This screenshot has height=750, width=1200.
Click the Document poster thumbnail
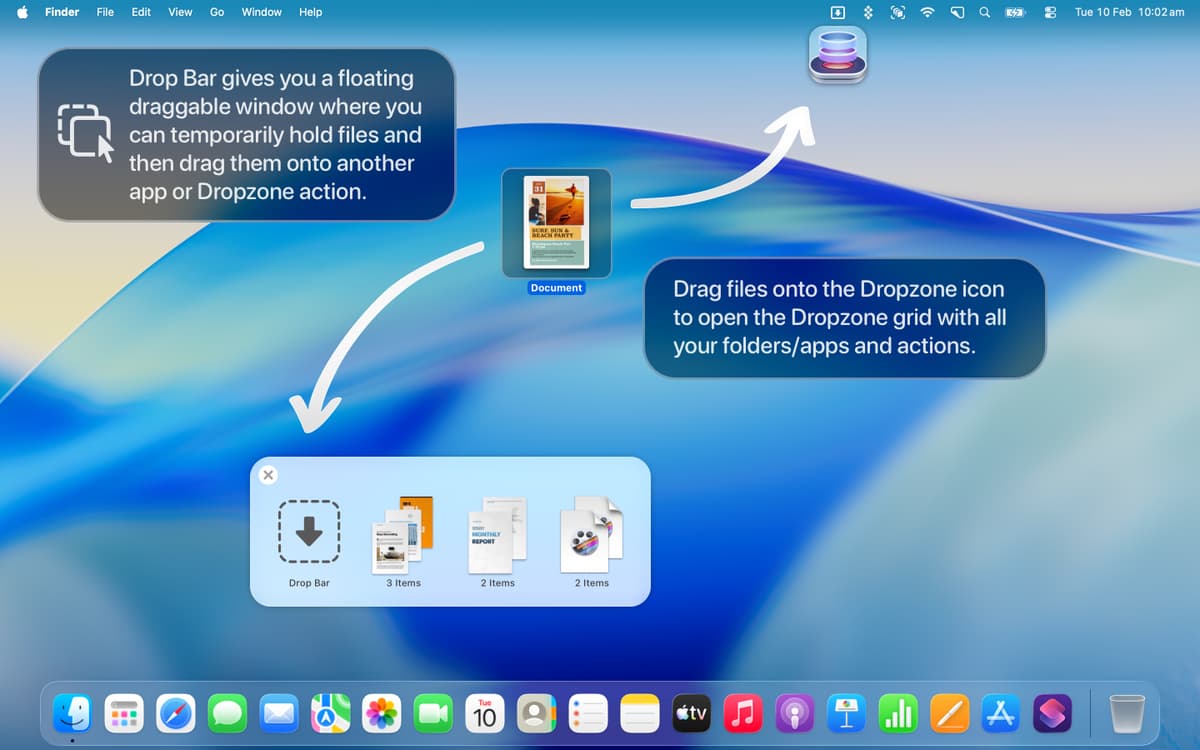556,222
